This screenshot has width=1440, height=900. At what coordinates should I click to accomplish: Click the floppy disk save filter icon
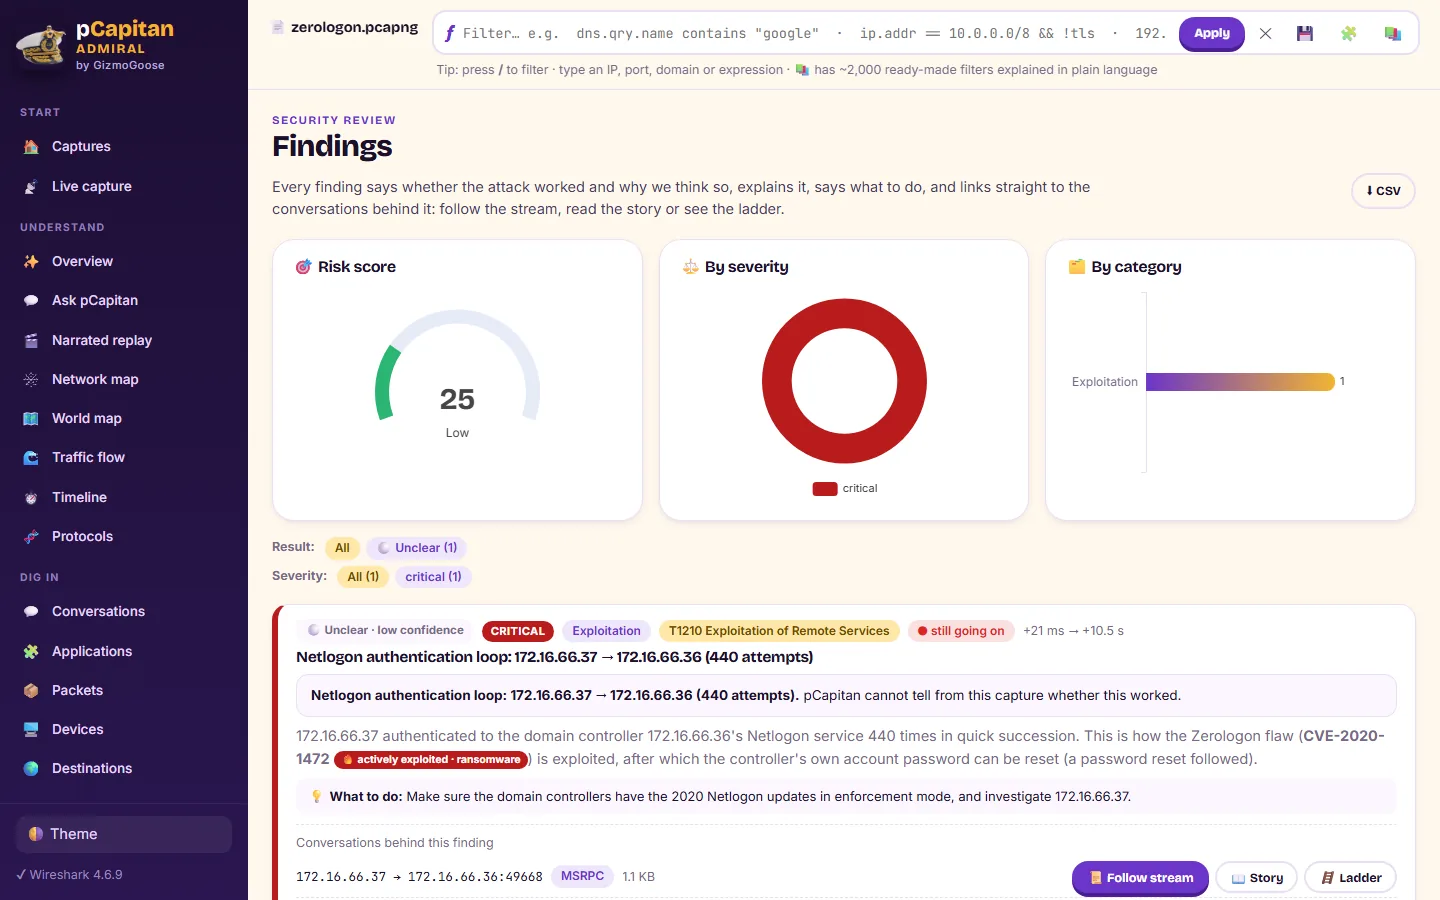click(1305, 34)
